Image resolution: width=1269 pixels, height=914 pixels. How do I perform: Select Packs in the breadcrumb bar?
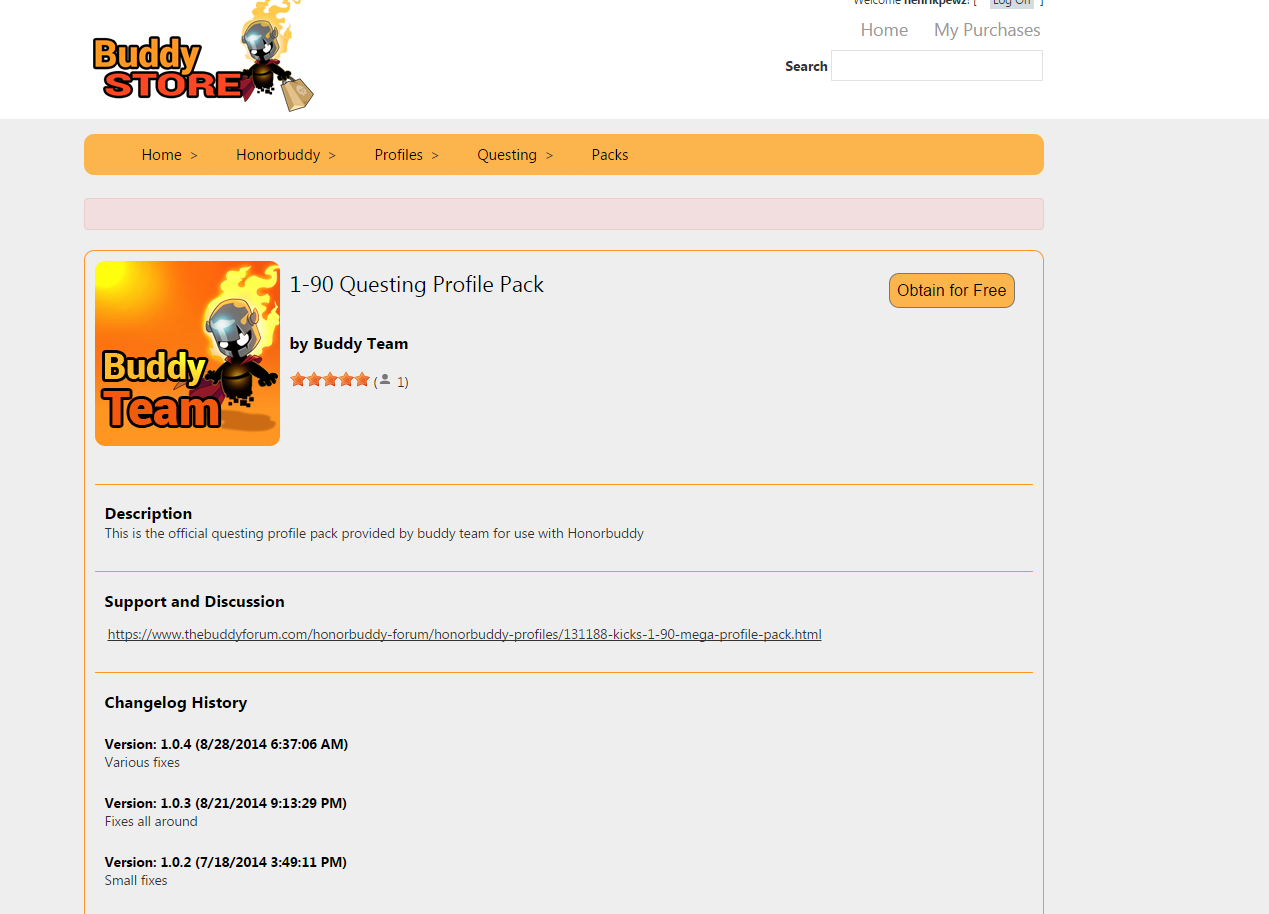pyautogui.click(x=610, y=155)
